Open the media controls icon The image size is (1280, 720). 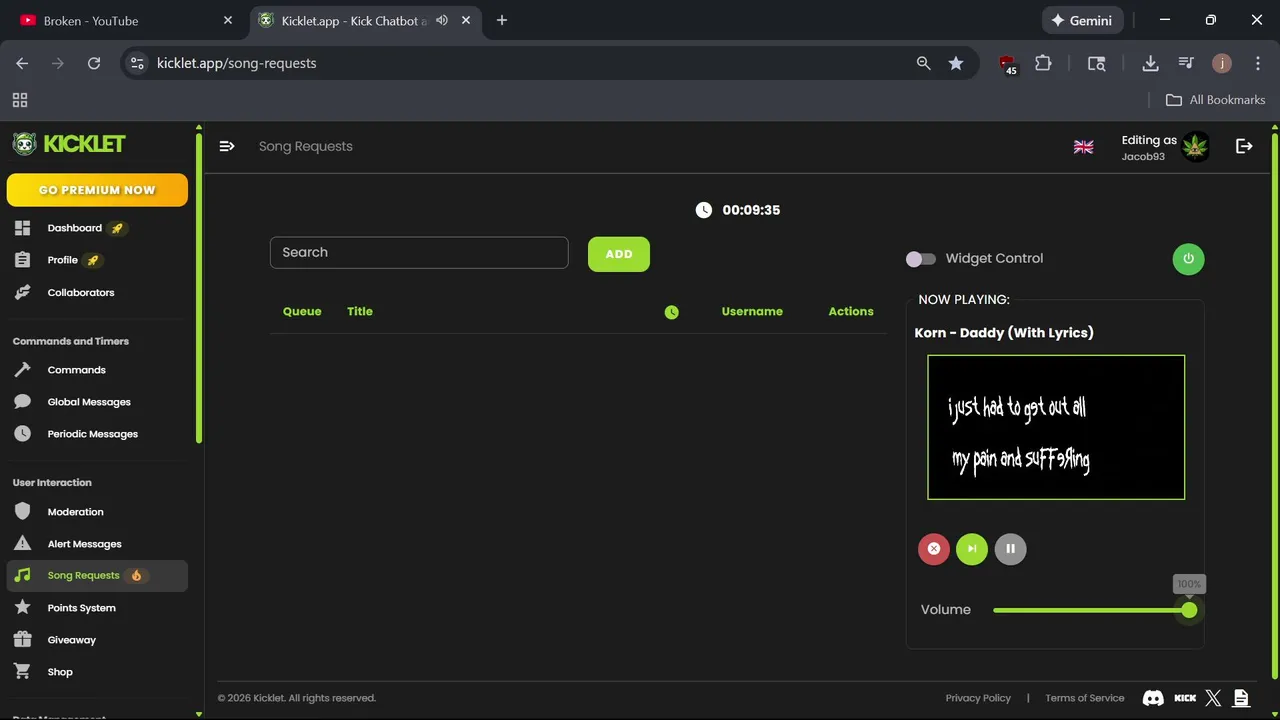click(1186, 63)
